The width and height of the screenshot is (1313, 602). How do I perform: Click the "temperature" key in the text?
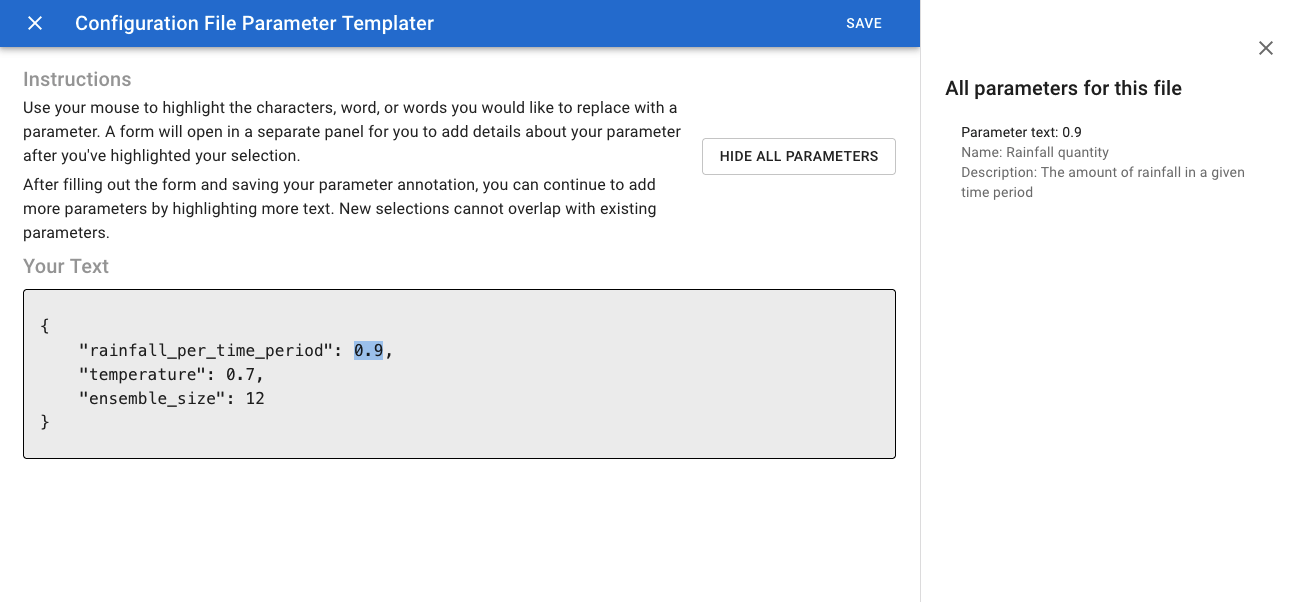point(143,374)
